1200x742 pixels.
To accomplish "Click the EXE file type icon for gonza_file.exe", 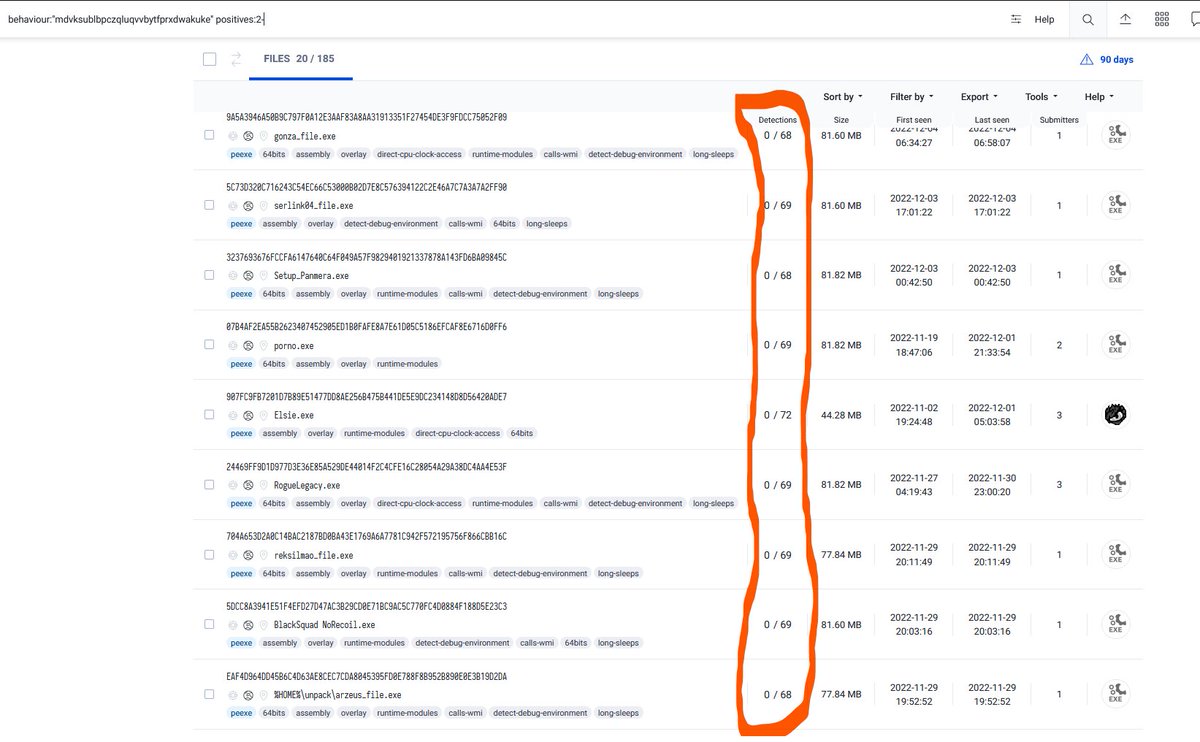I will 1115,135.
